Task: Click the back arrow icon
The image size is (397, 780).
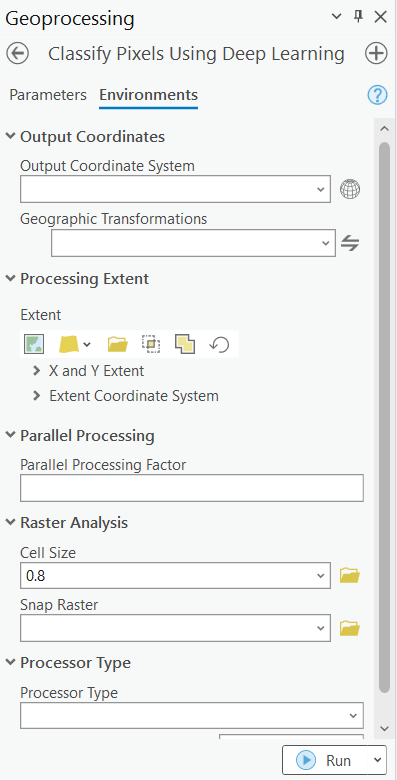Action: click(17, 54)
